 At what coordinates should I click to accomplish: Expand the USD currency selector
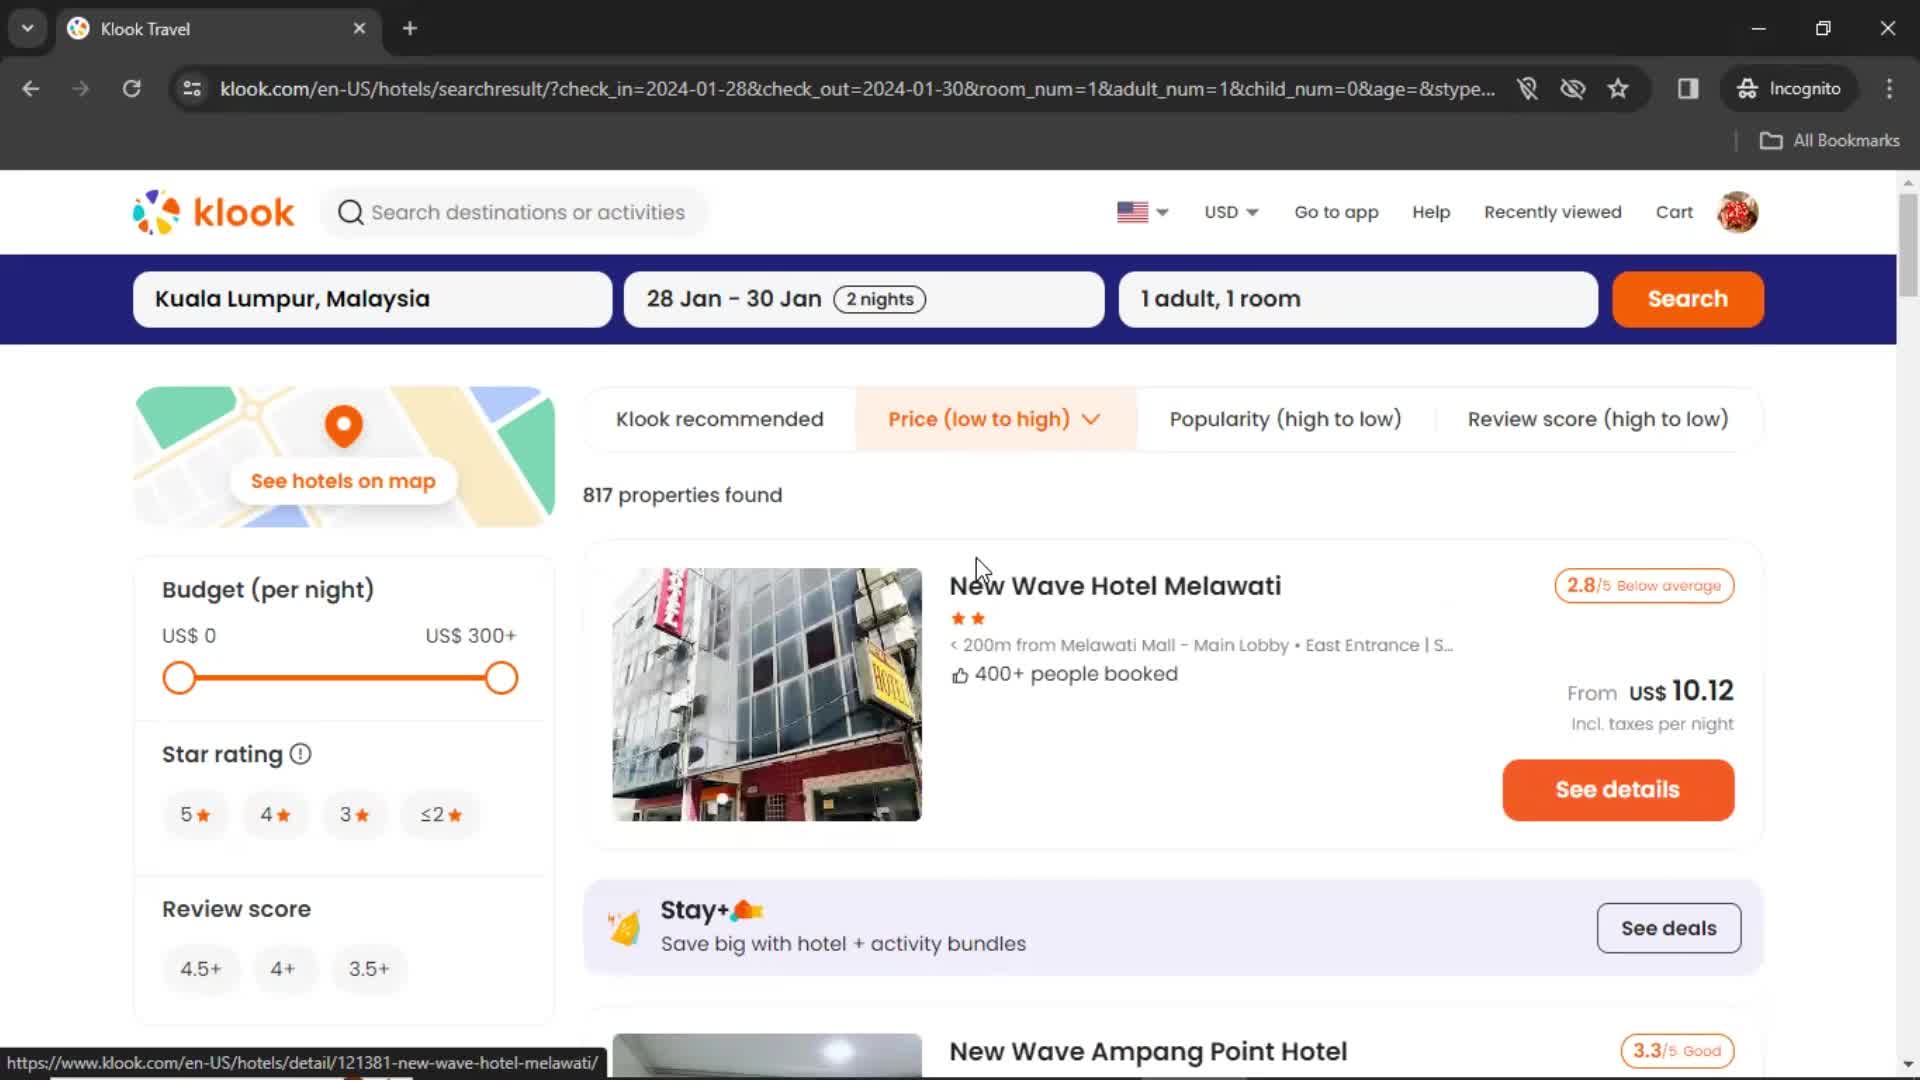click(1230, 212)
